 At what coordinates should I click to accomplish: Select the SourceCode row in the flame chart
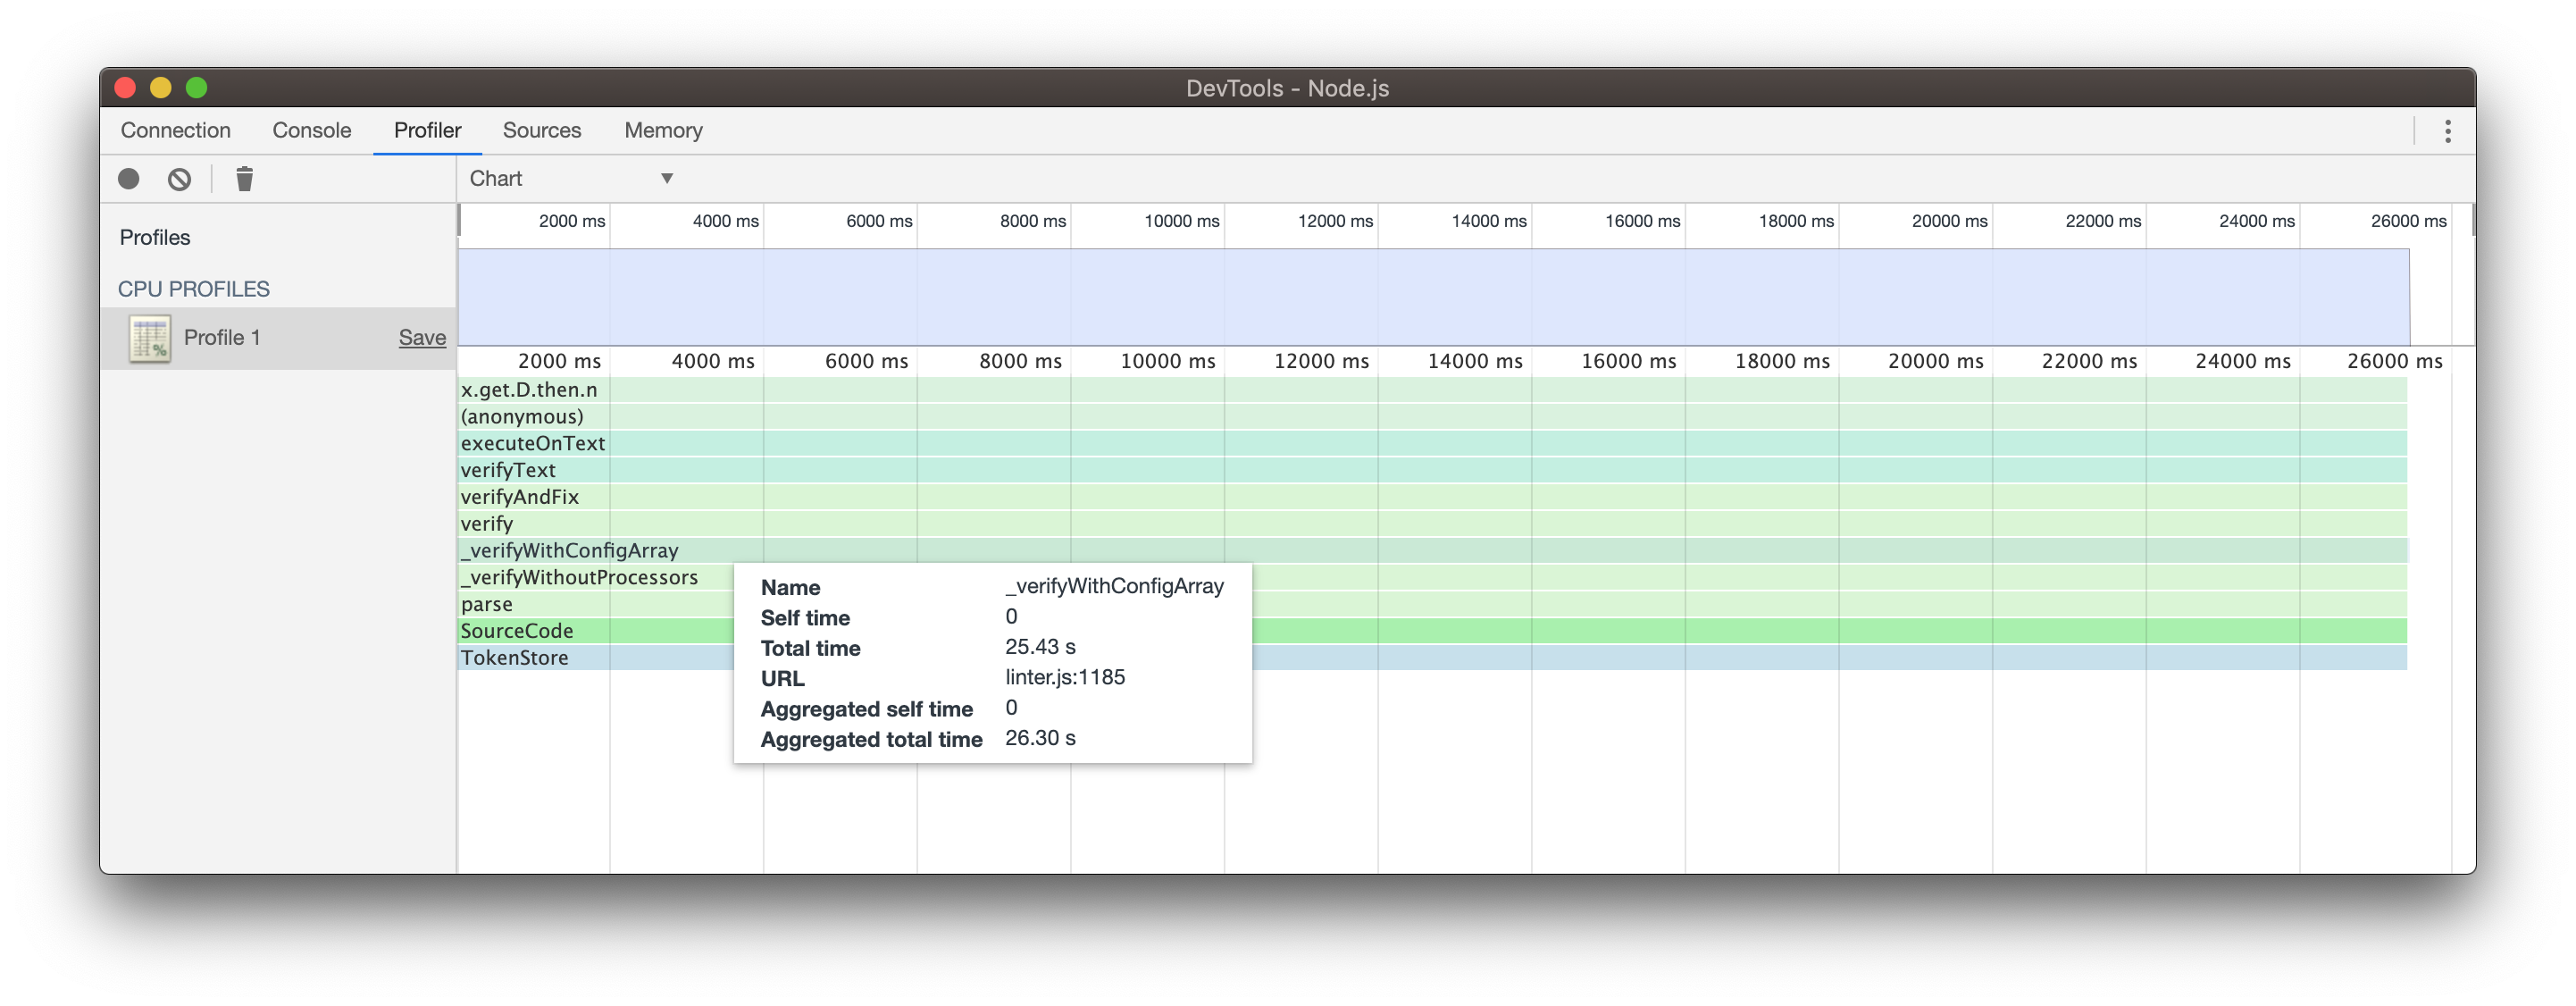[x=550, y=630]
